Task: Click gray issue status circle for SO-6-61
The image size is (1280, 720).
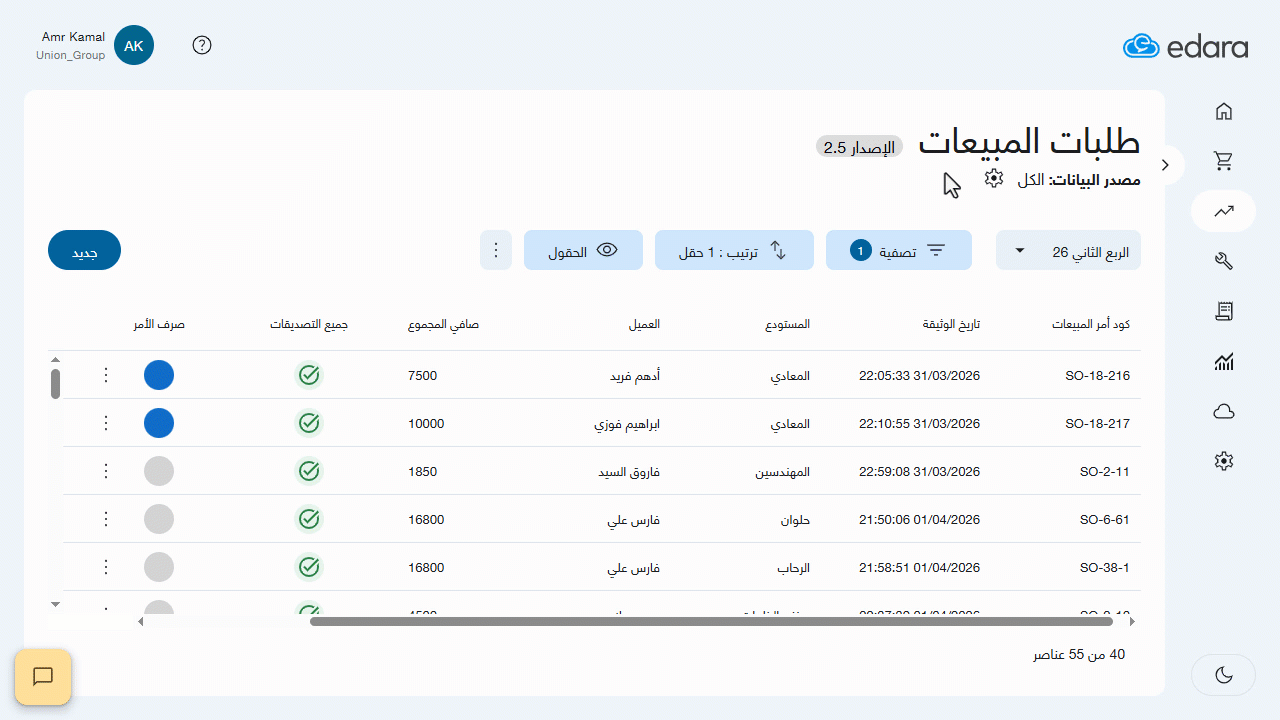Action: [x=159, y=519]
